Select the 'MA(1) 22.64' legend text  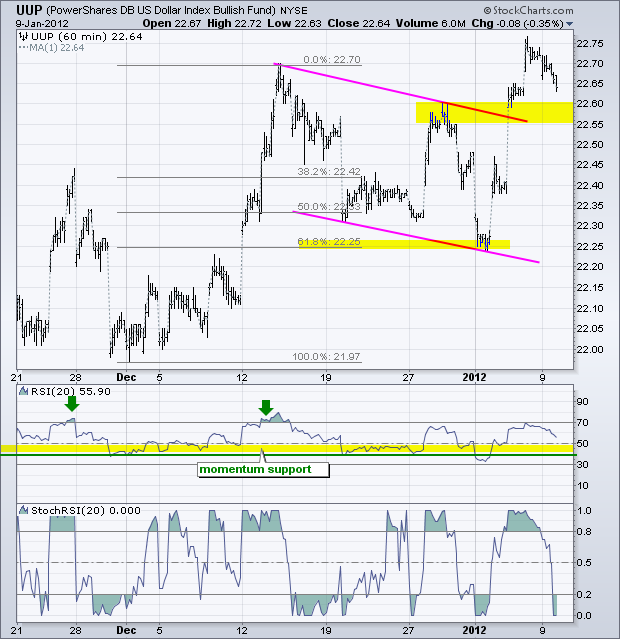point(57,48)
